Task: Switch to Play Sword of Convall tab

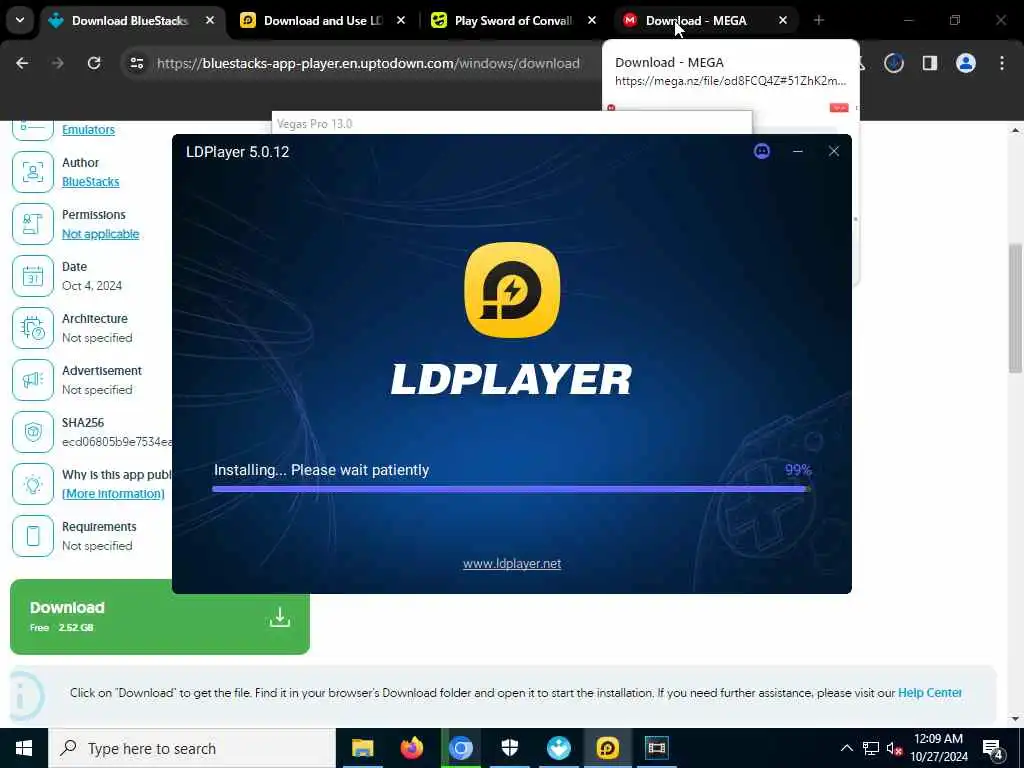Action: point(513,21)
